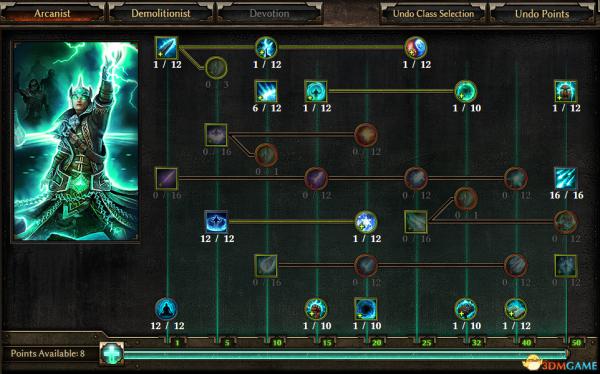The width and height of the screenshot is (600, 374).
Task: Click the Arcanist character portrait
Action: pyautogui.click(x=76, y=141)
